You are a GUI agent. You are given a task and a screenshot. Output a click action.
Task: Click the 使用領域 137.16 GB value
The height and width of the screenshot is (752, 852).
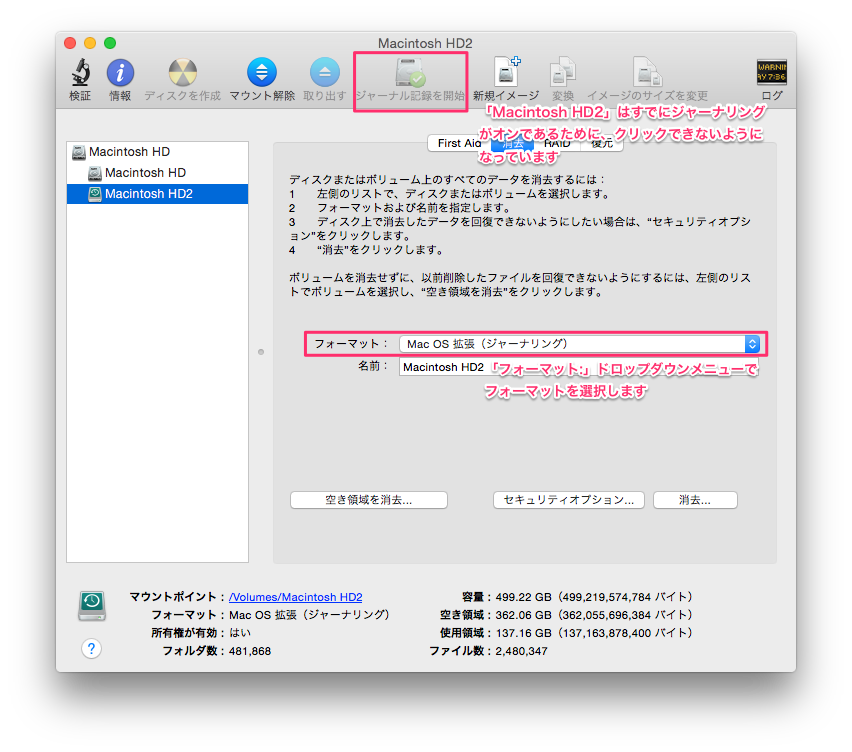pos(594,633)
